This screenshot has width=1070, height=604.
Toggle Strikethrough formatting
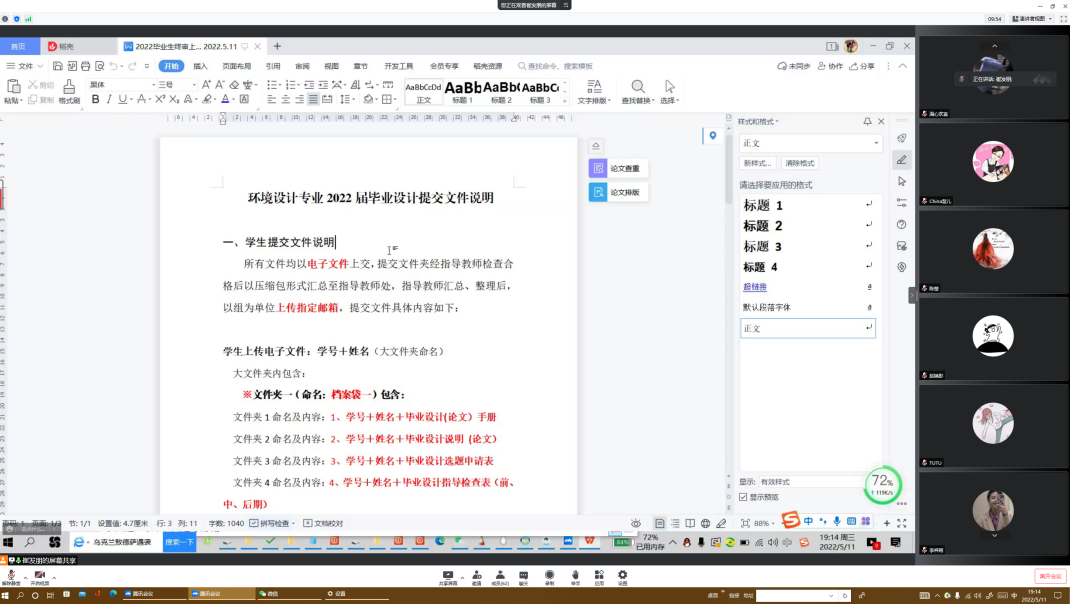coord(141,100)
